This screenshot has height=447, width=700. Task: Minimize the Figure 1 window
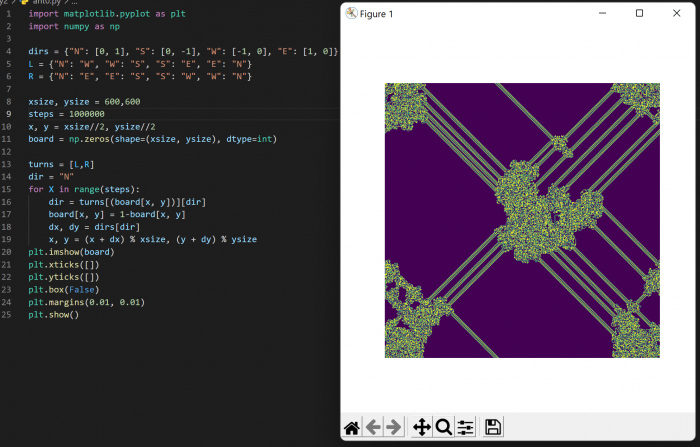(601, 14)
